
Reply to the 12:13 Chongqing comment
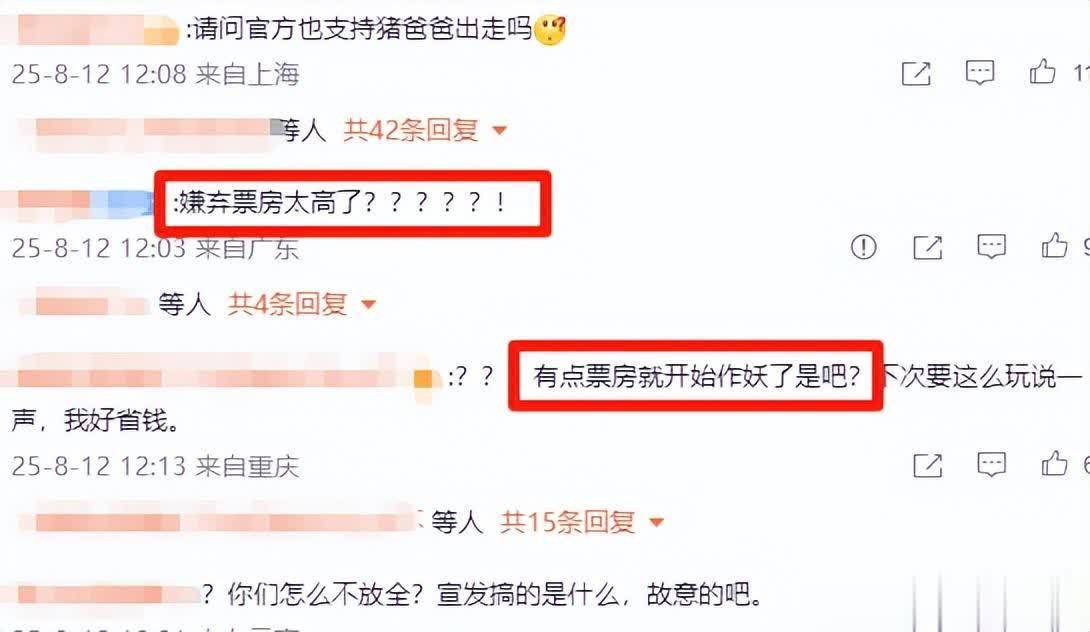[991, 464]
